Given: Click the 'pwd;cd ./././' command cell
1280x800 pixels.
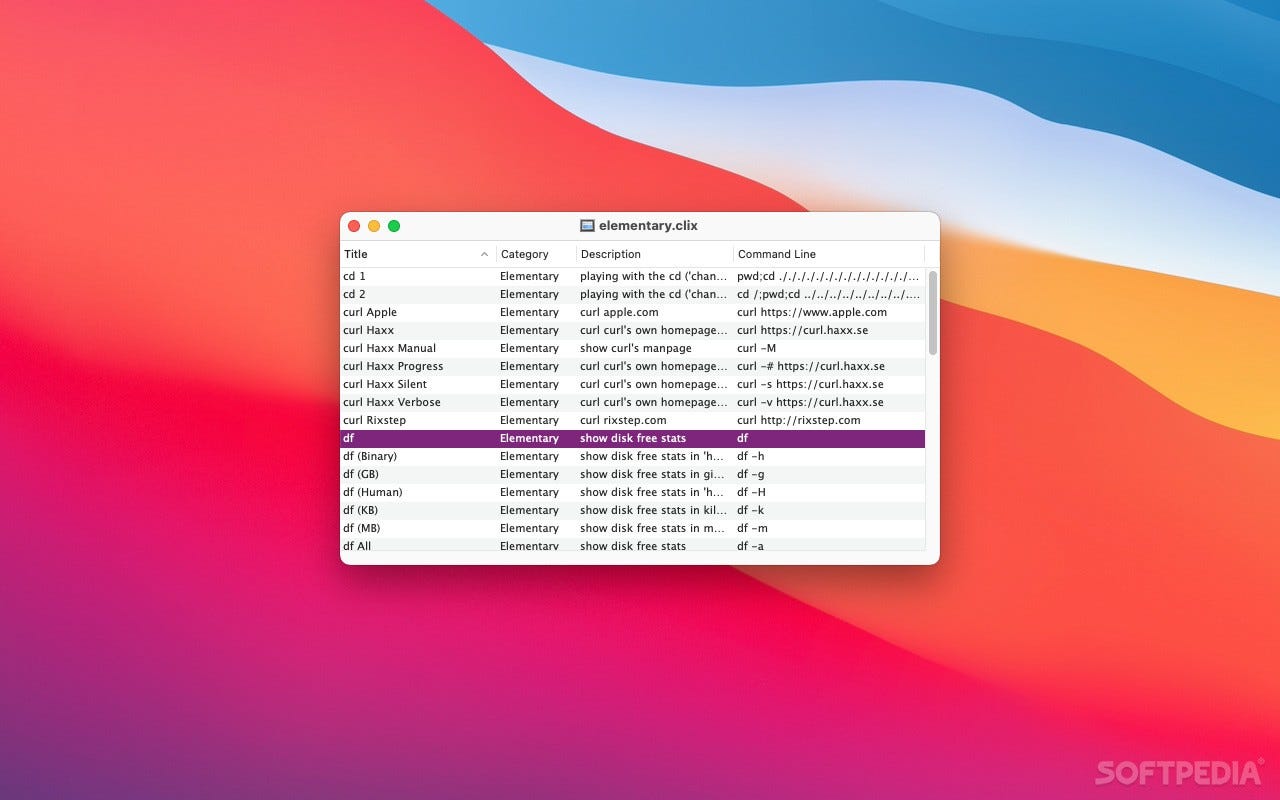Looking at the screenshot, I should [x=828, y=276].
